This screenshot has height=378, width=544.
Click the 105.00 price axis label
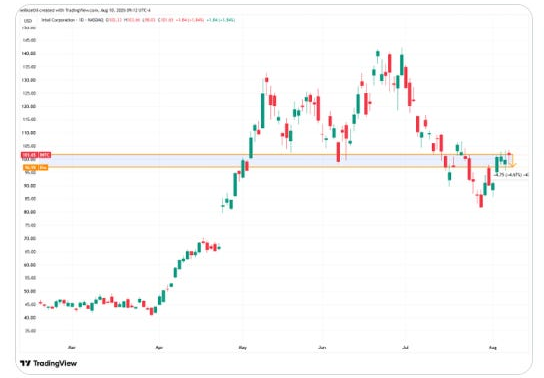[x=29, y=146]
